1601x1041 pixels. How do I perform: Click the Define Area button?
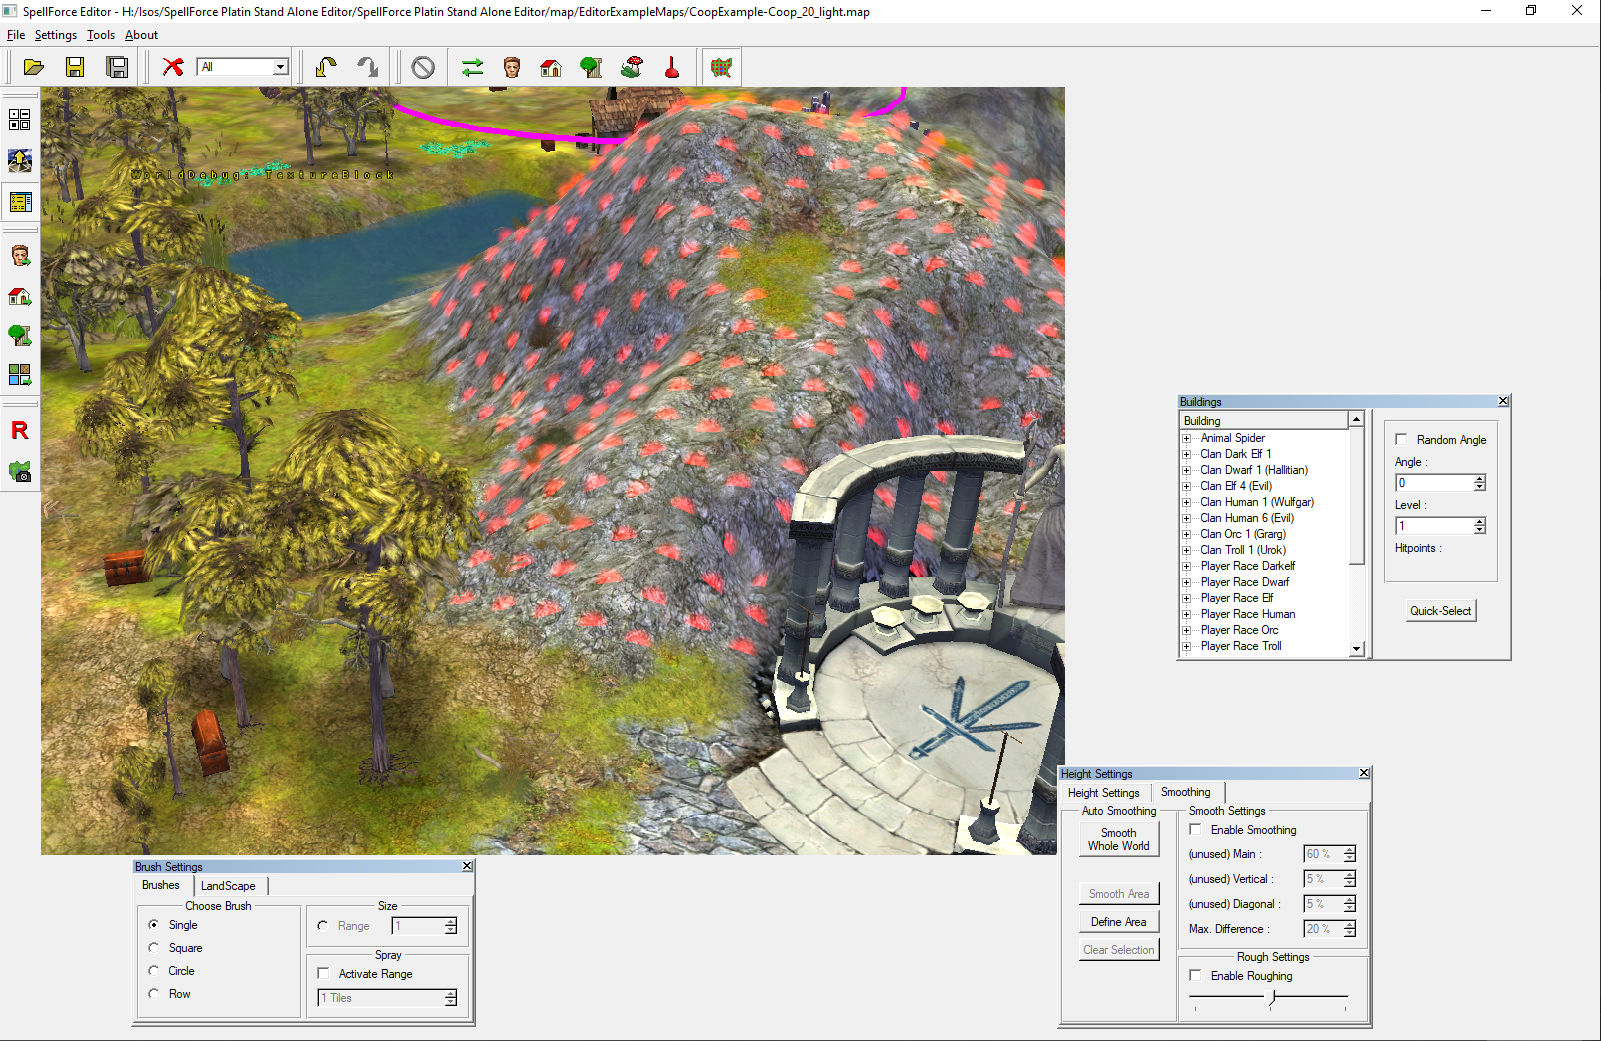pos(1119,922)
